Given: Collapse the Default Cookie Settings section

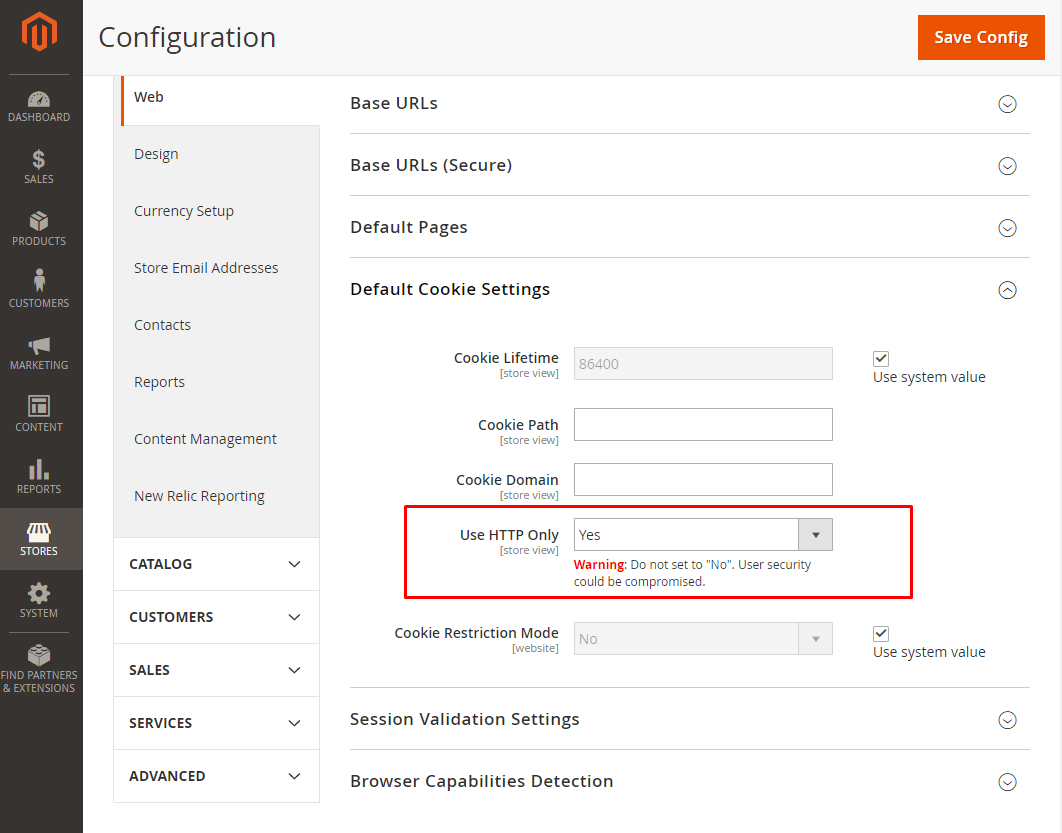Looking at the screenshot, I should tap(1007, 290).
